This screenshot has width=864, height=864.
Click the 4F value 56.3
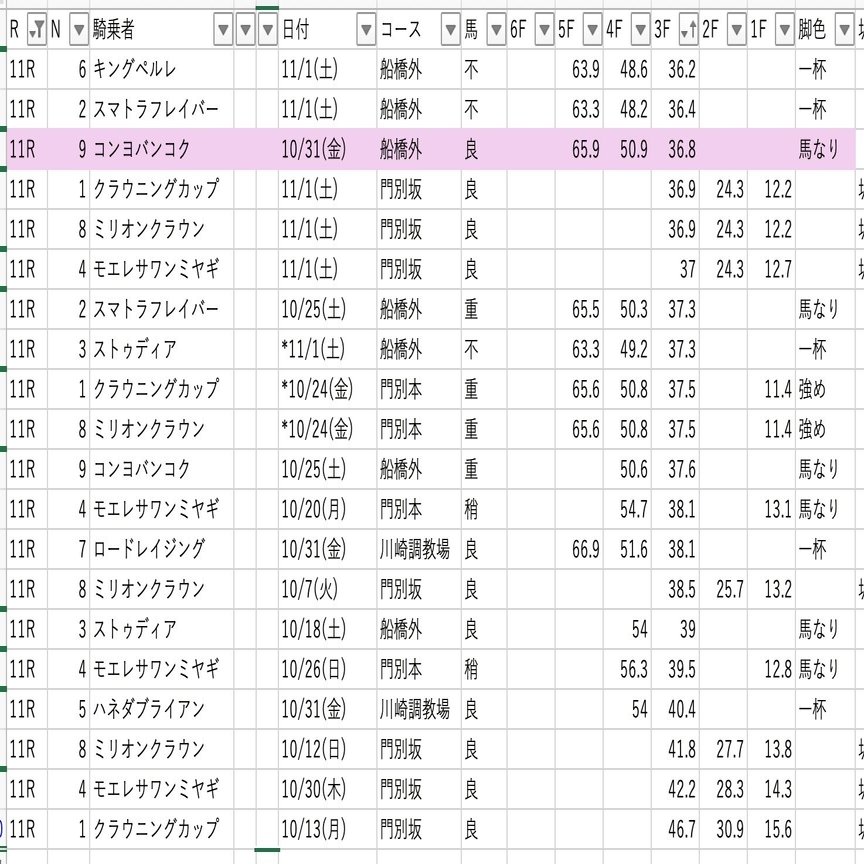[633, 669]
